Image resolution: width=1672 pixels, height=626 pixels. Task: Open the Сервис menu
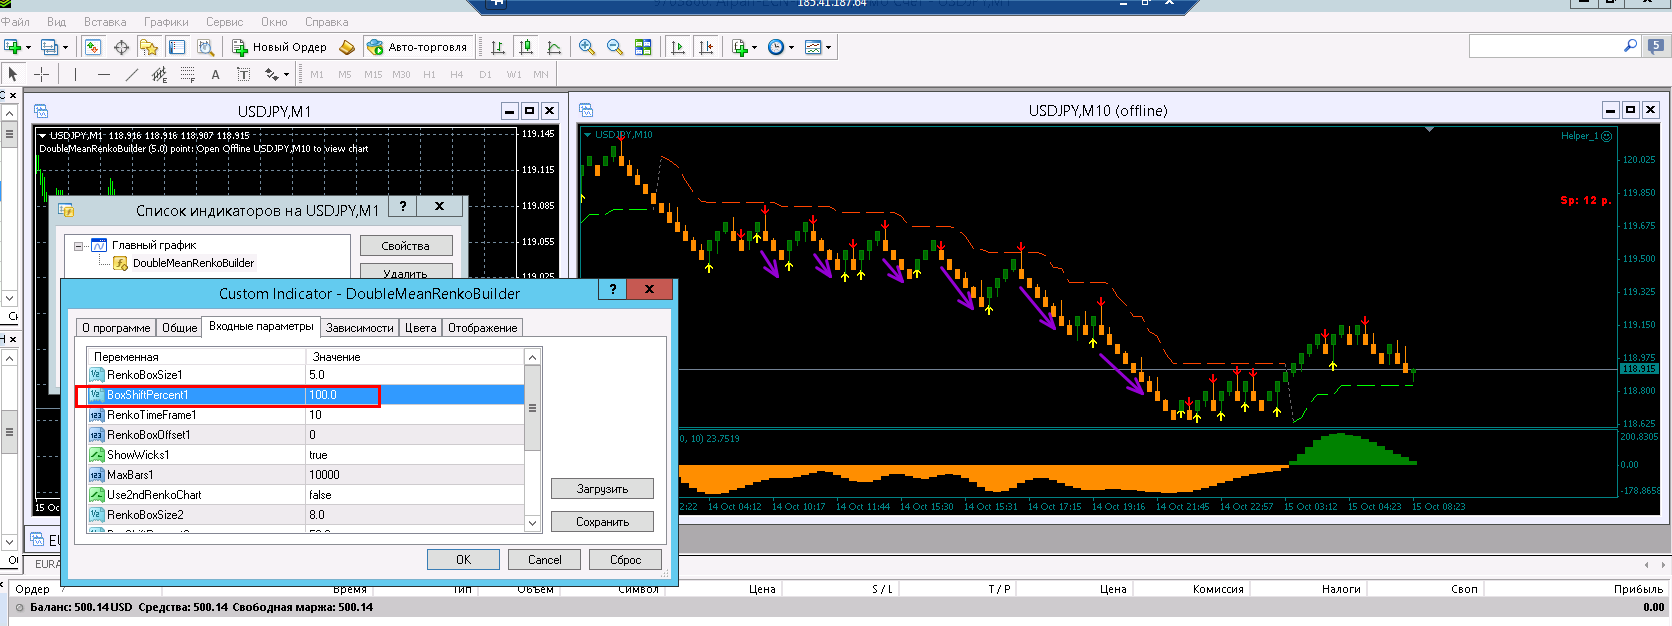tap(224, 22)
